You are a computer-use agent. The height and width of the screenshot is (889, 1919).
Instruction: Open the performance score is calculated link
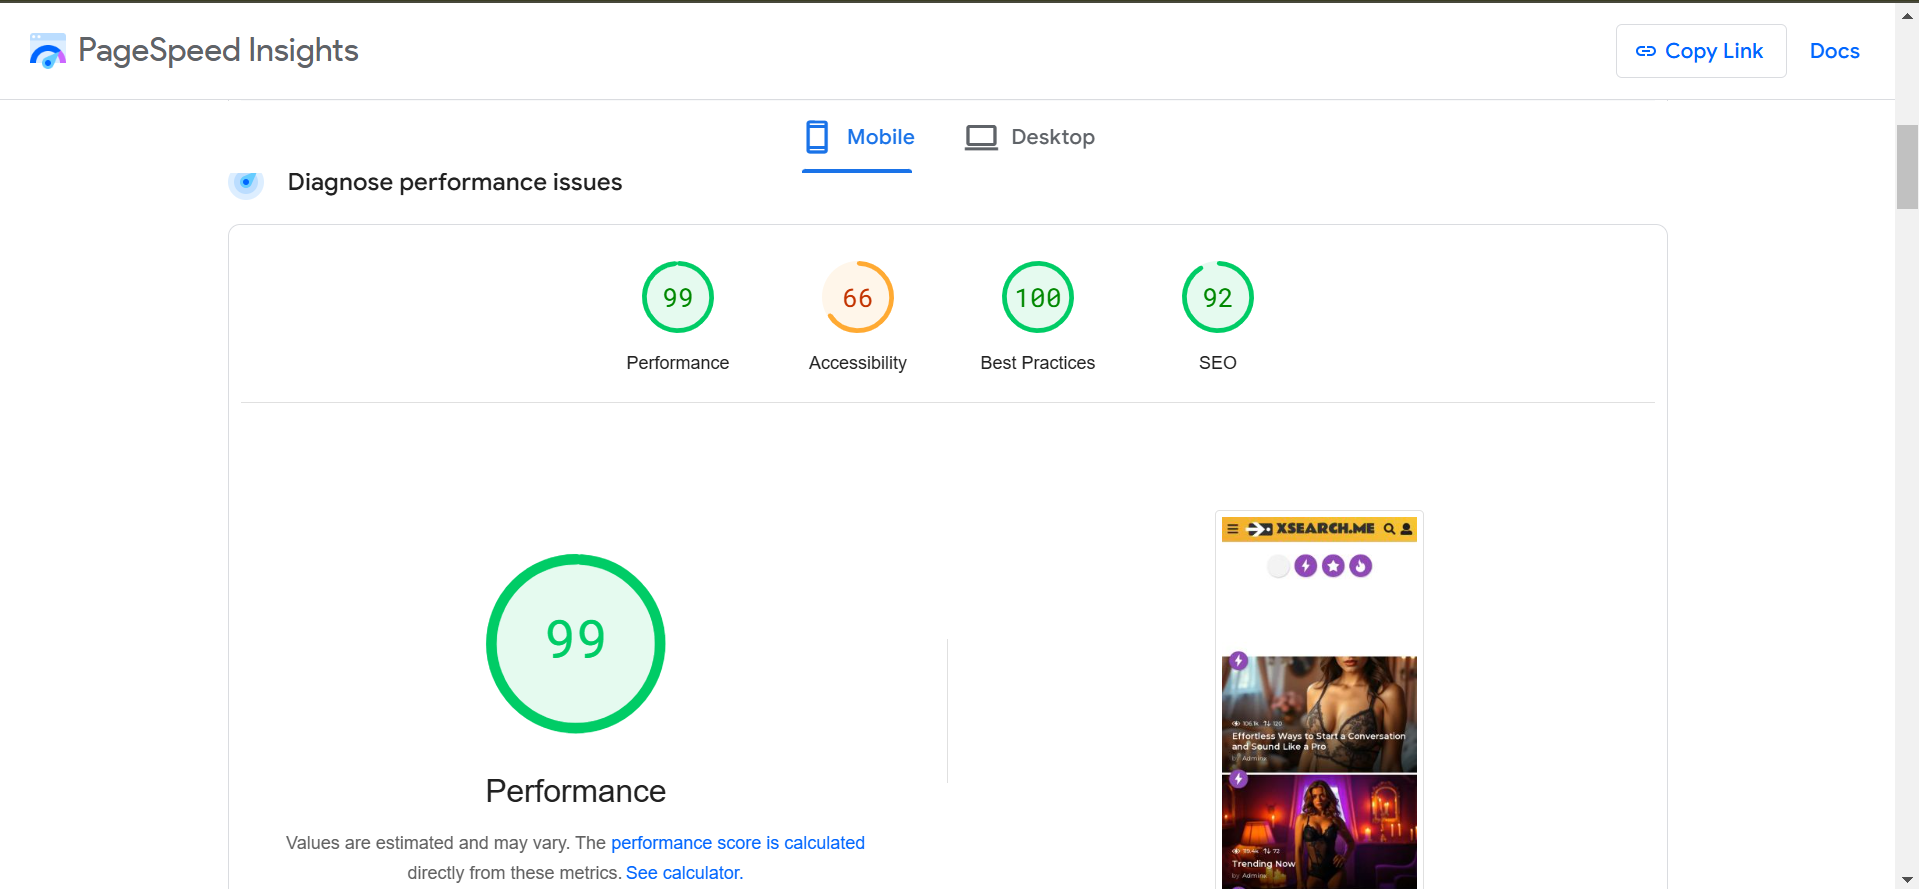pyautogui.click(x=738, y=843)
